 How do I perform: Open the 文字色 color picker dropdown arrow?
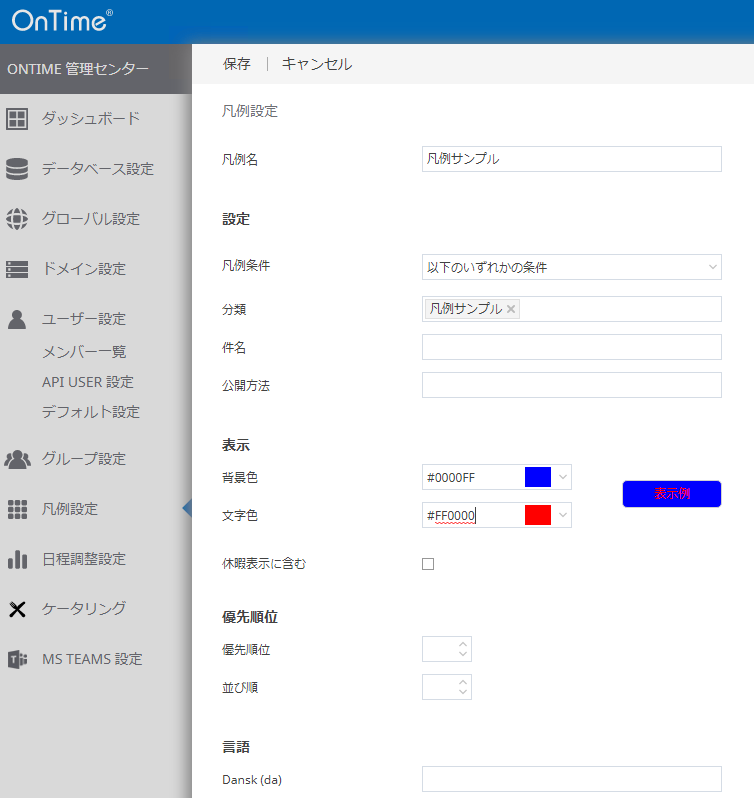(563, 515)
